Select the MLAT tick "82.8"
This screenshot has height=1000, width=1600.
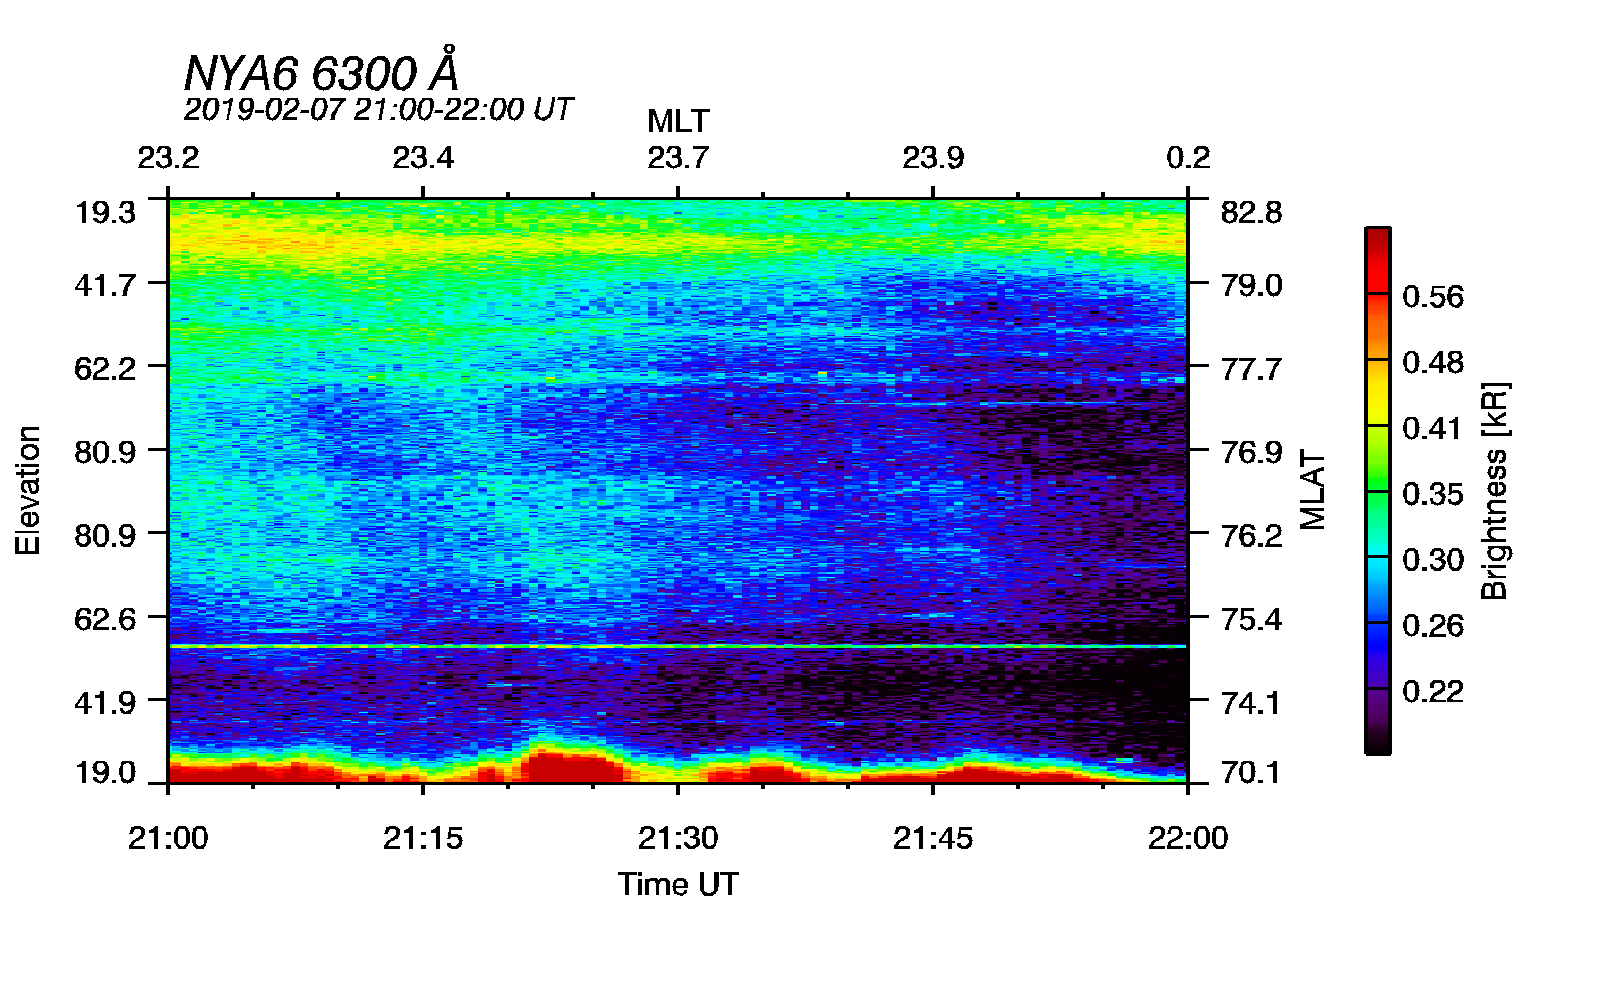(x=1251, y=212)
